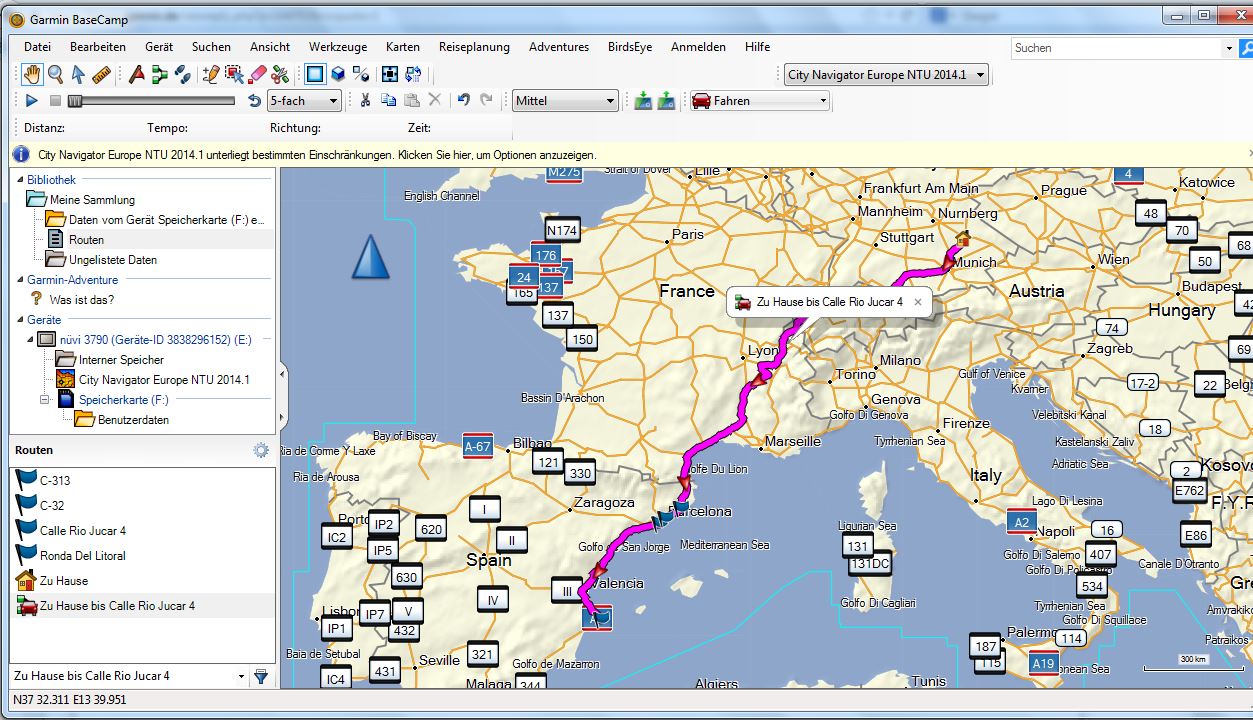Open the Reiseplanung menu

(474, 47)
